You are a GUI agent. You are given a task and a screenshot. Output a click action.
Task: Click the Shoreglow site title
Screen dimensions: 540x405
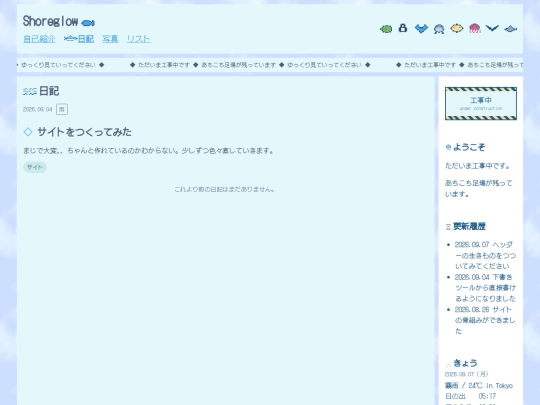51,21
